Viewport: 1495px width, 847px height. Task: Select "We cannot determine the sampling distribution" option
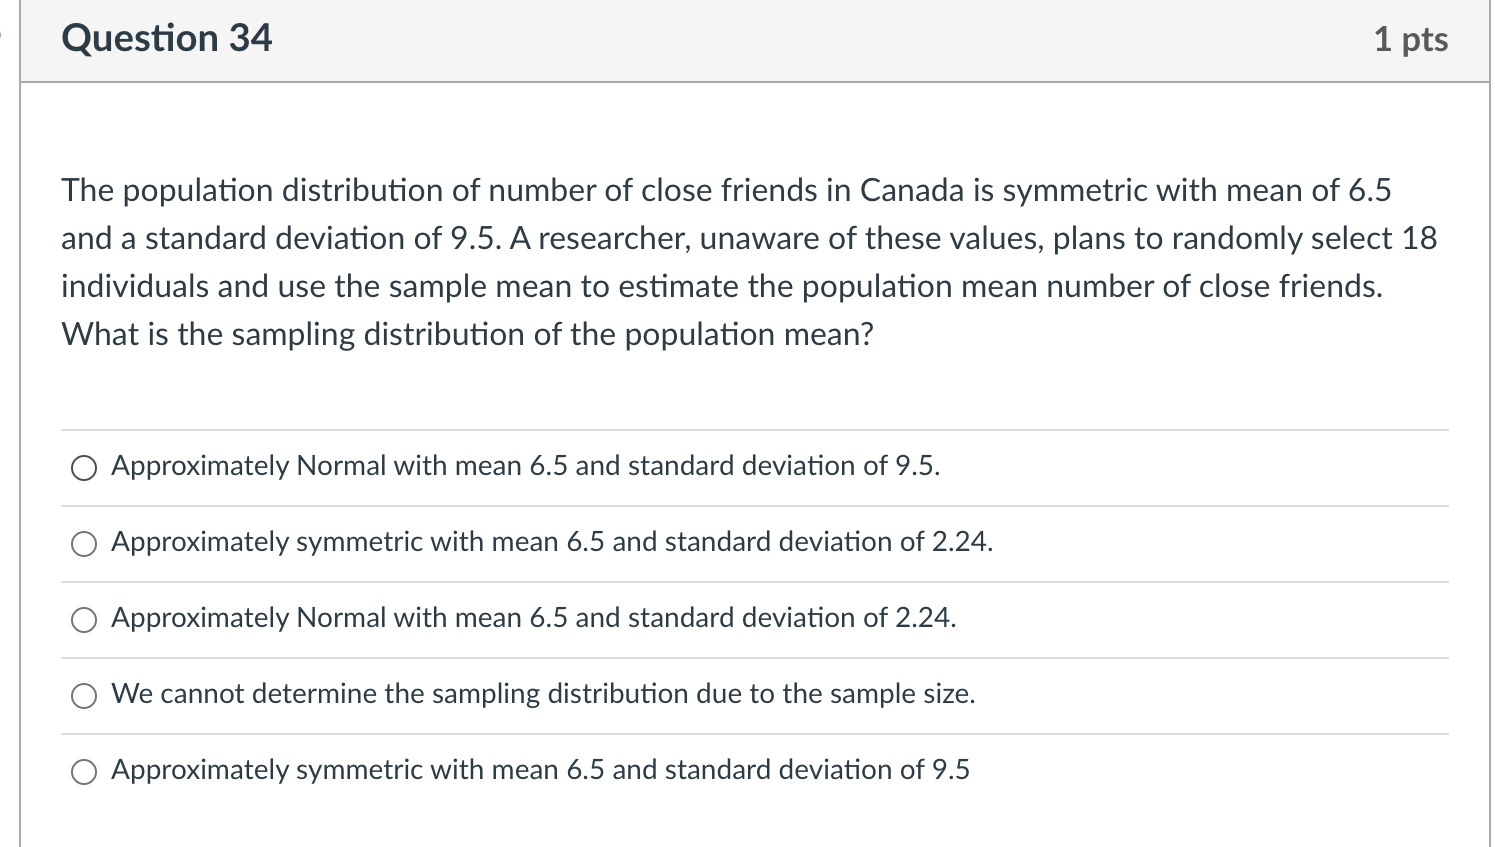(x=84, y=695)
